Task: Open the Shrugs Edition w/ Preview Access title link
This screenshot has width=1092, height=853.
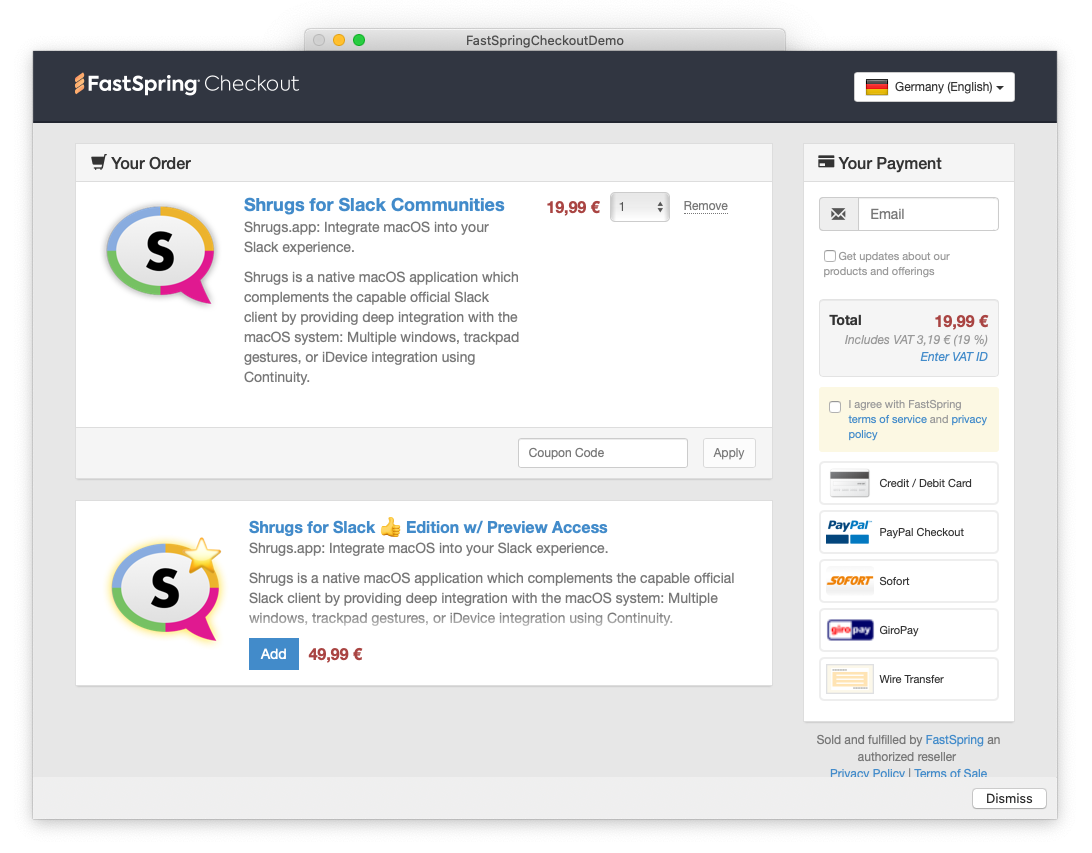Action: (428, 527)
